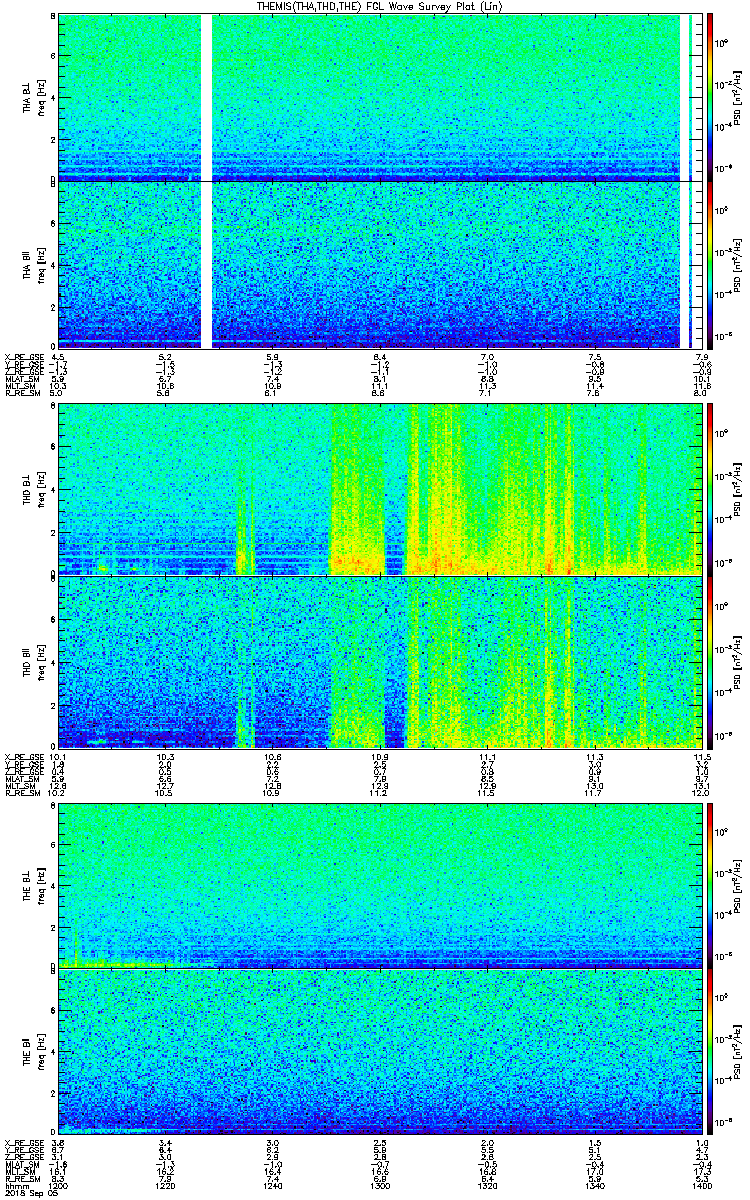Click the 1400 time tick label
This screenshot has height=1200, width=750.
700,1184
